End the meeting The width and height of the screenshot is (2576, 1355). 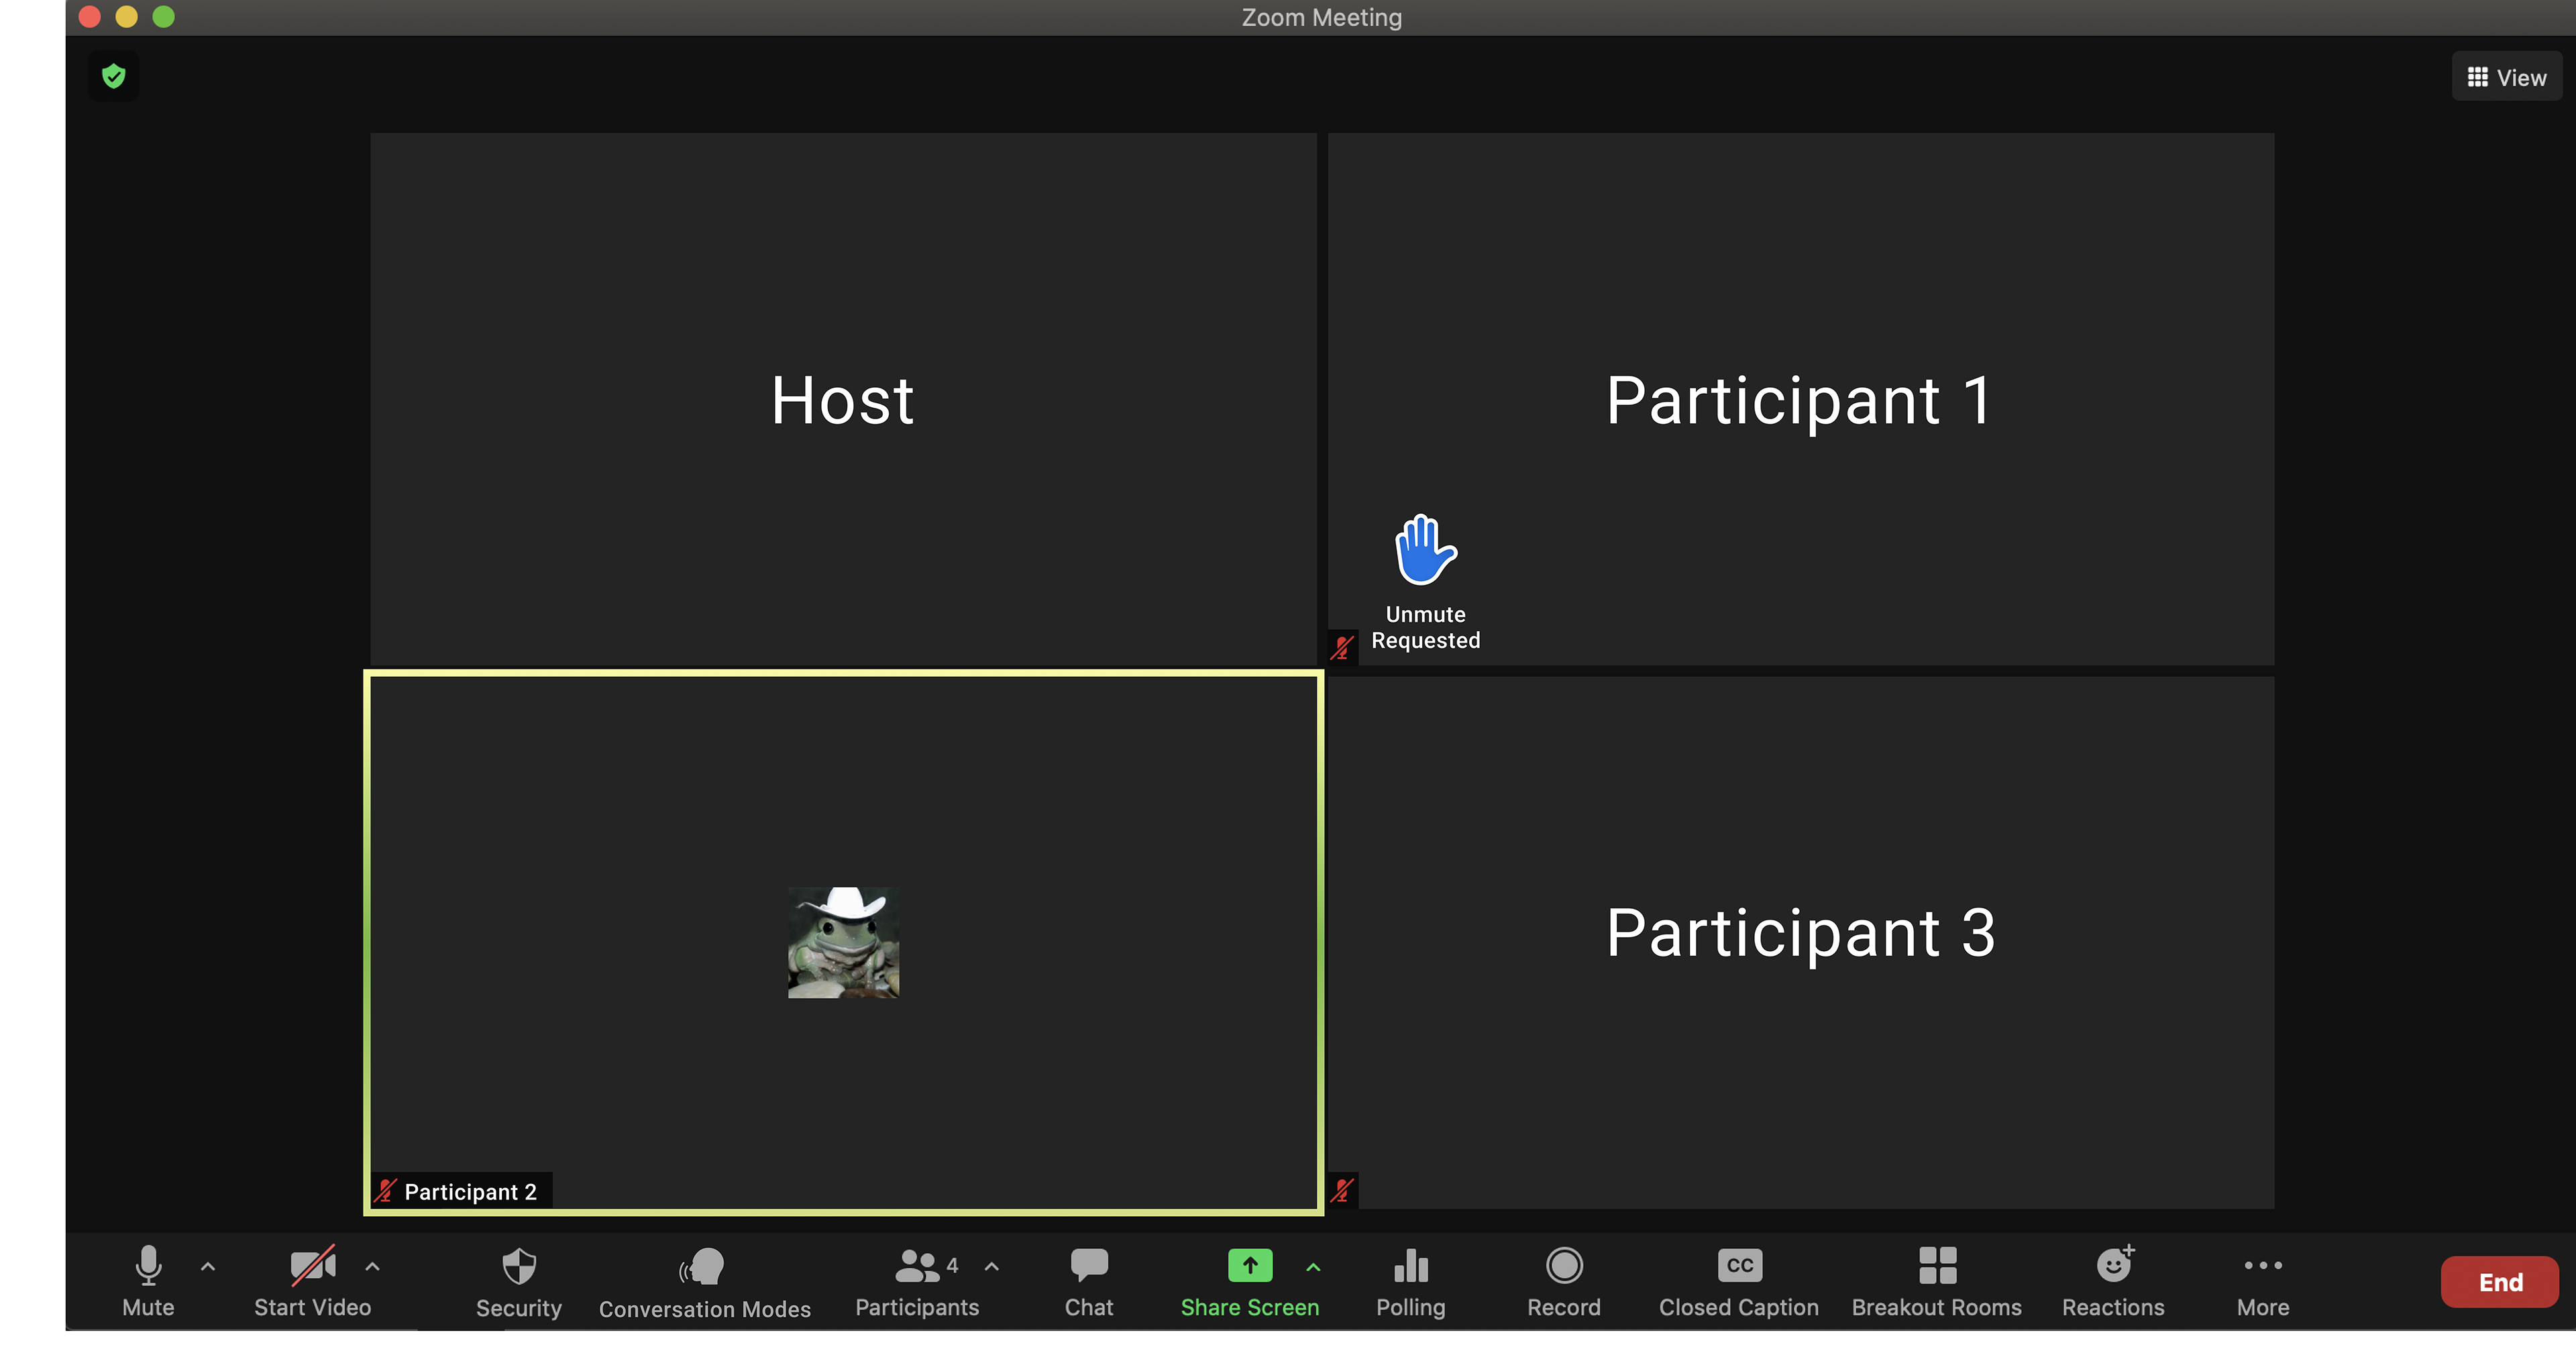pyautogui.click(x=2500, y=1282)
